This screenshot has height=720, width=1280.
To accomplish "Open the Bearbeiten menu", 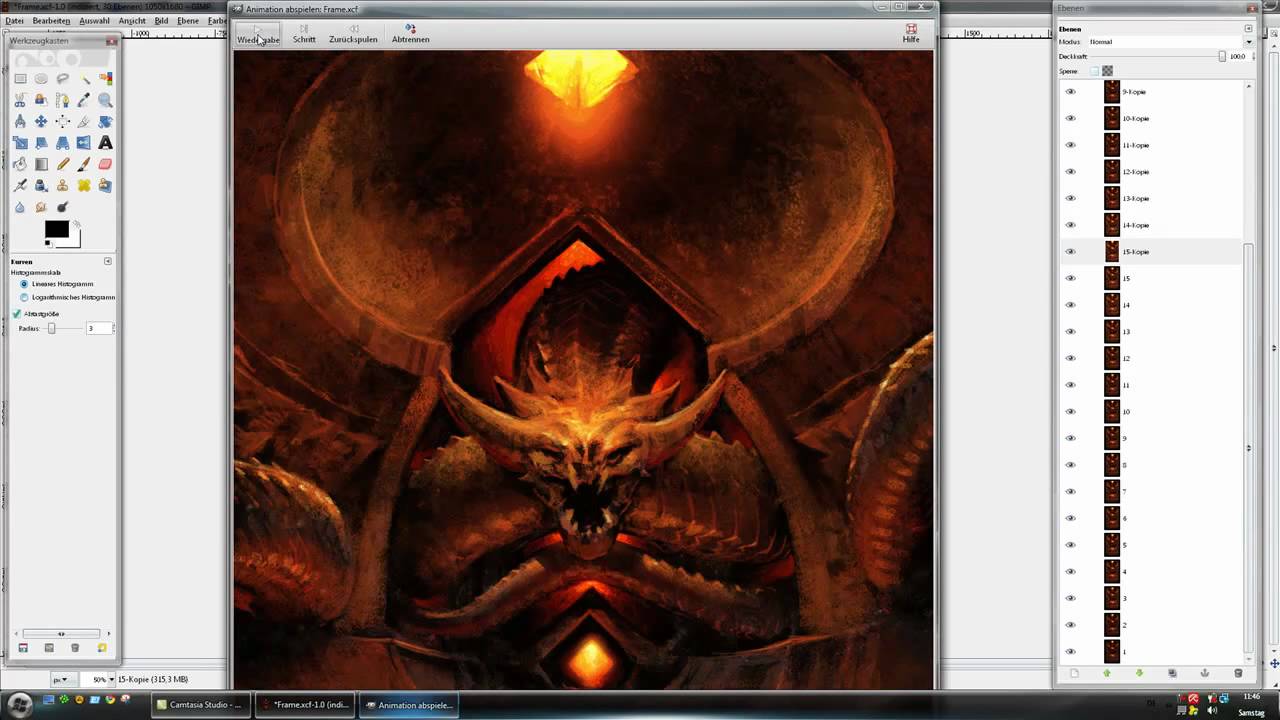I will (x=51, y=20).
